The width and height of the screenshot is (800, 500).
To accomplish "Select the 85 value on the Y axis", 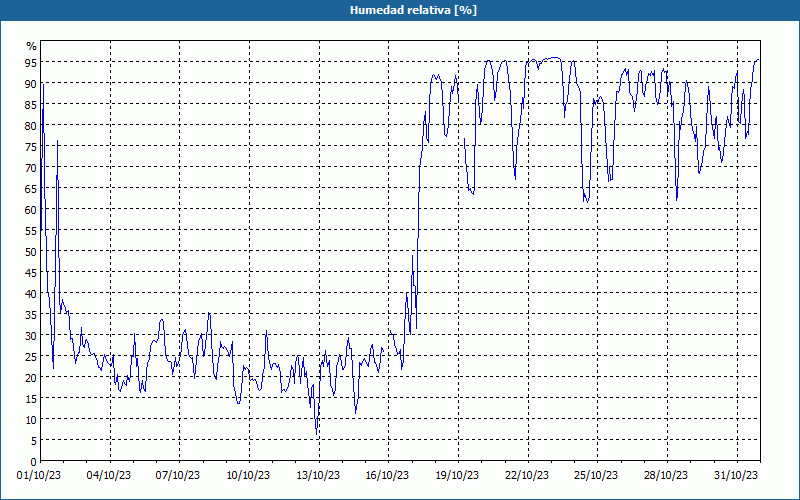I will coord(31,104).
